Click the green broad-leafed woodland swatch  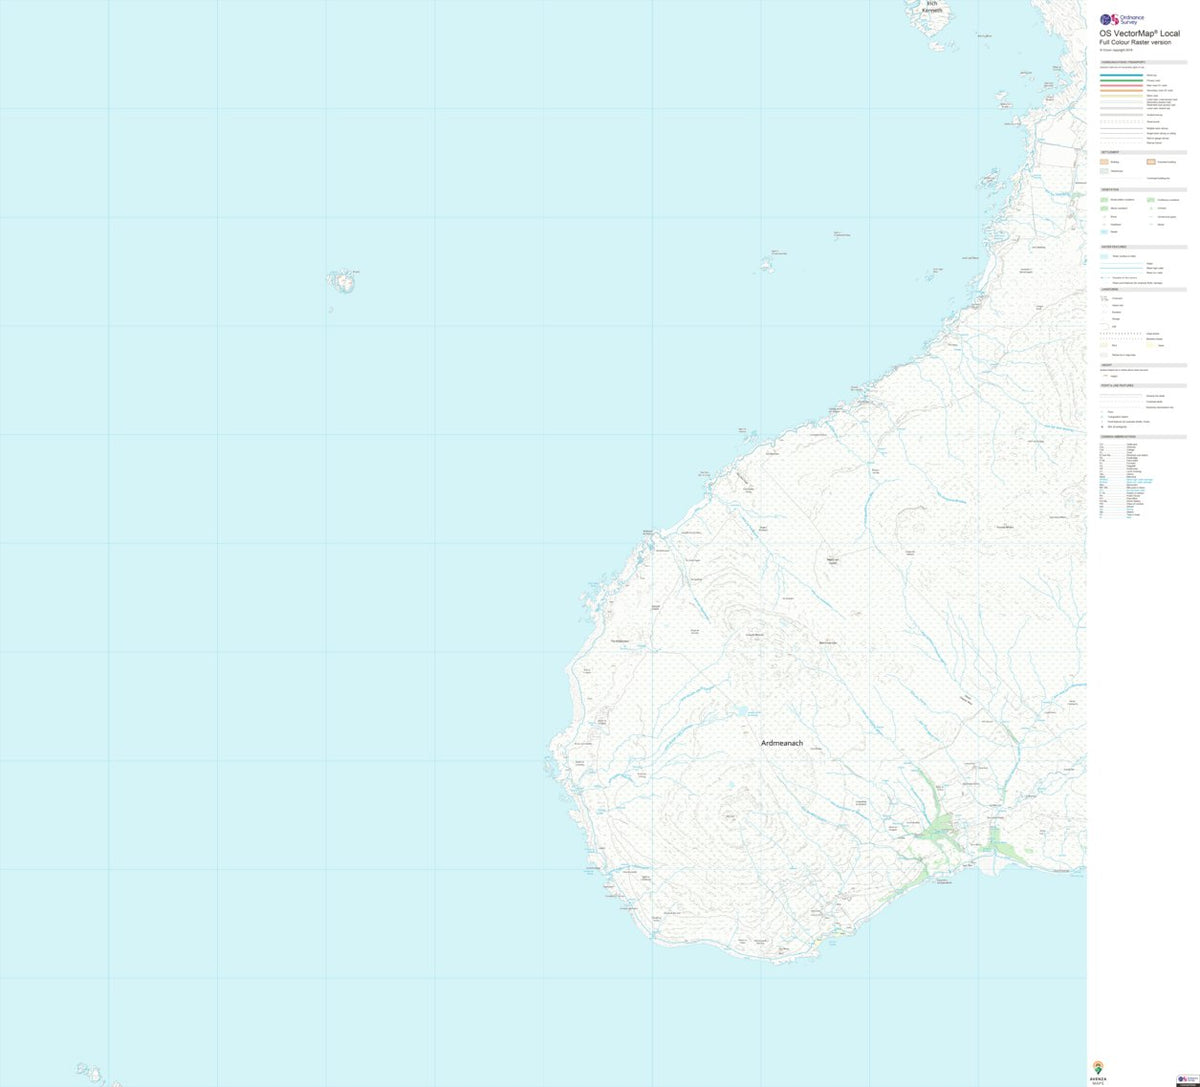(x=1104, y=200)
